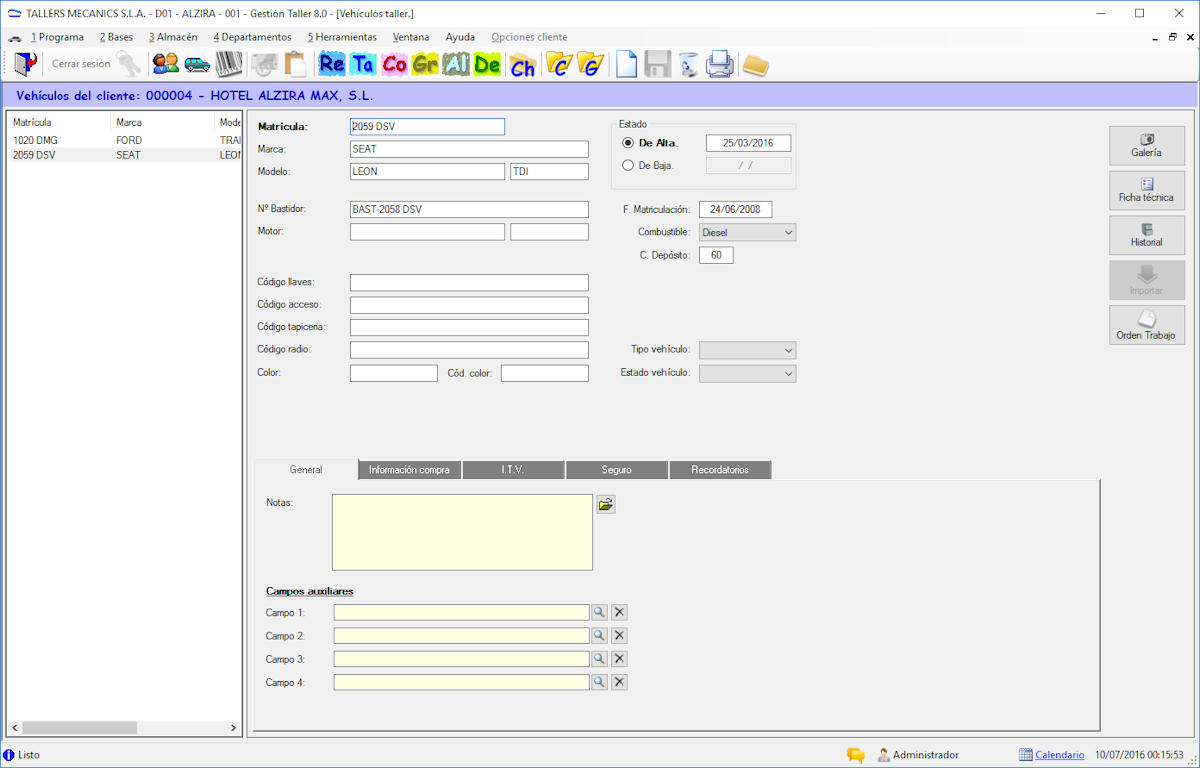Open the Combustible Diesel dropdown
The image size is (1200, 768).
(x=748, y=232)
